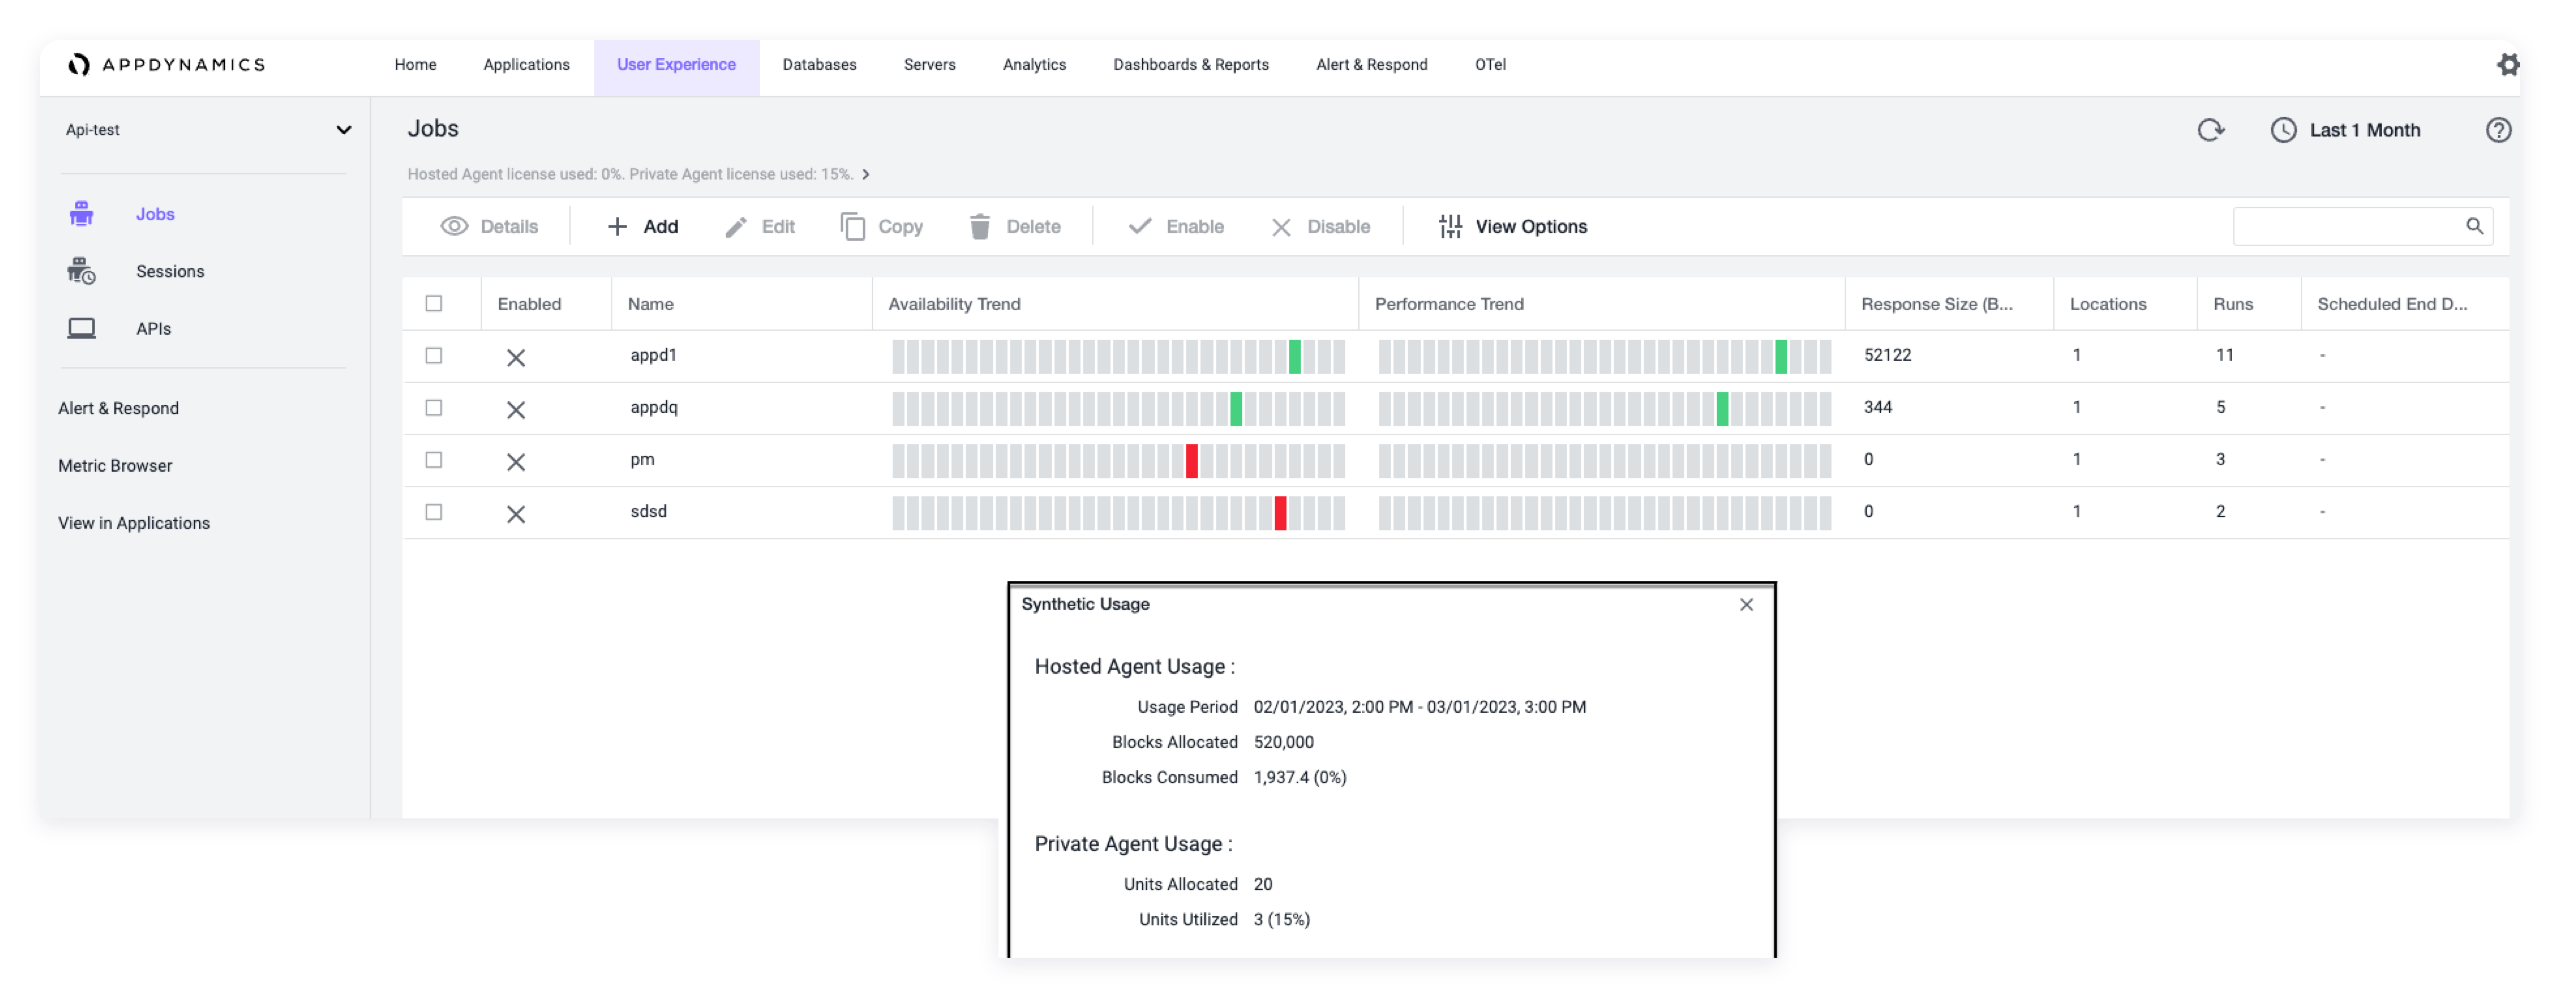
Task: Click the Add button label
Action: (660, 227)
